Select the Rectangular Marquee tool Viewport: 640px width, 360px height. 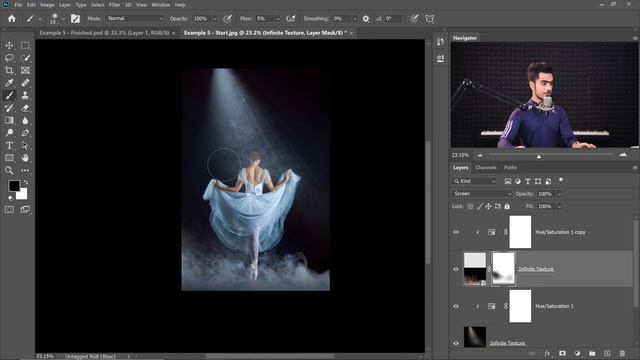[25, 45]
